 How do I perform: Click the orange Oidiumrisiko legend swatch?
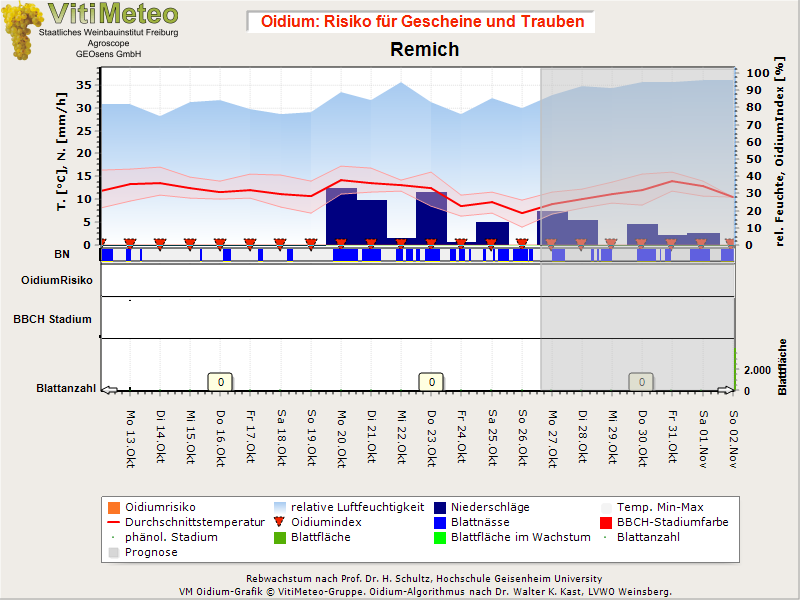pos(113,507)
